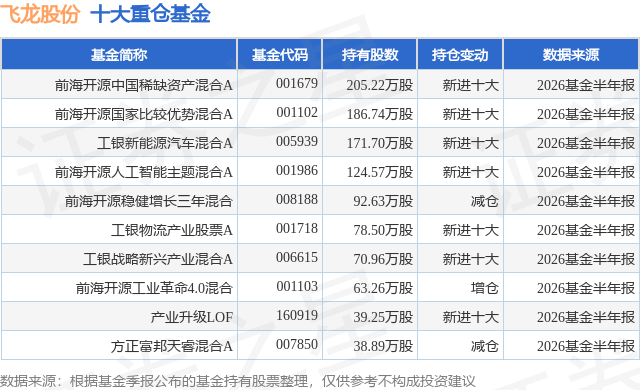Select the 持有股数 column header

click(x=370, y=55)
